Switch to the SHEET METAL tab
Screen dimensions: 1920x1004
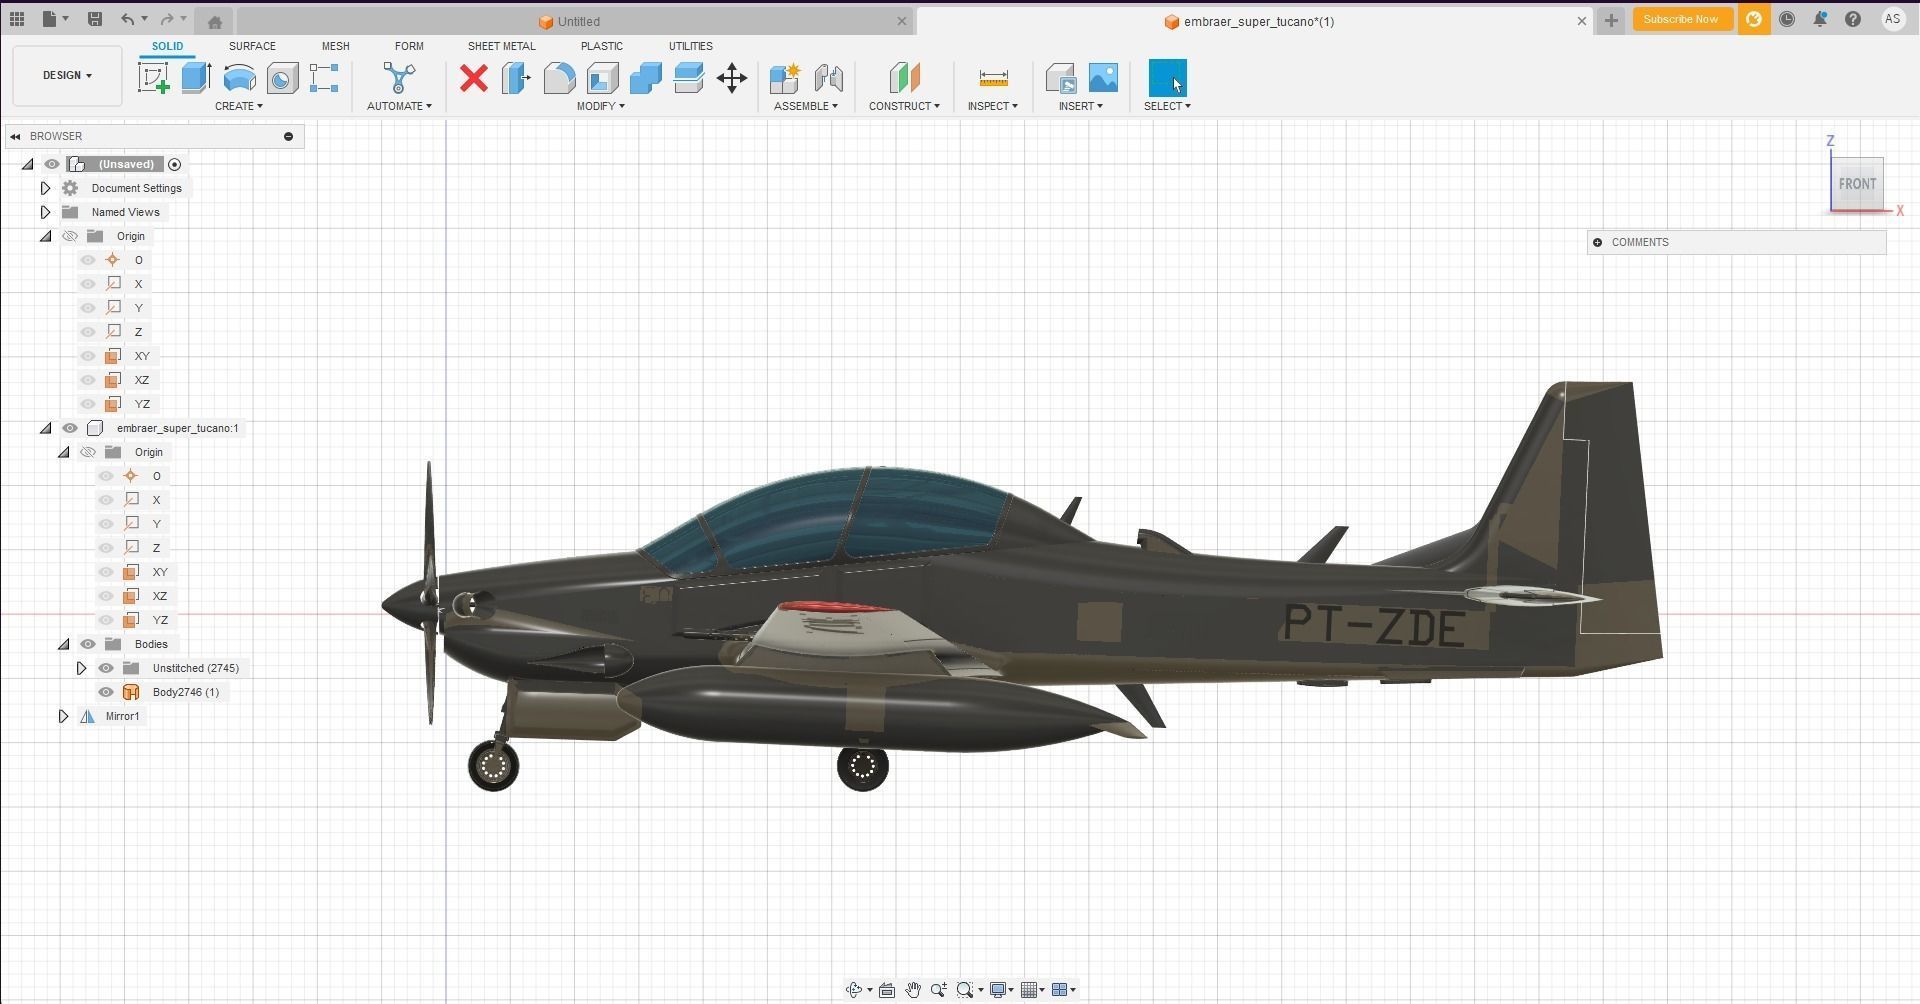501,46
